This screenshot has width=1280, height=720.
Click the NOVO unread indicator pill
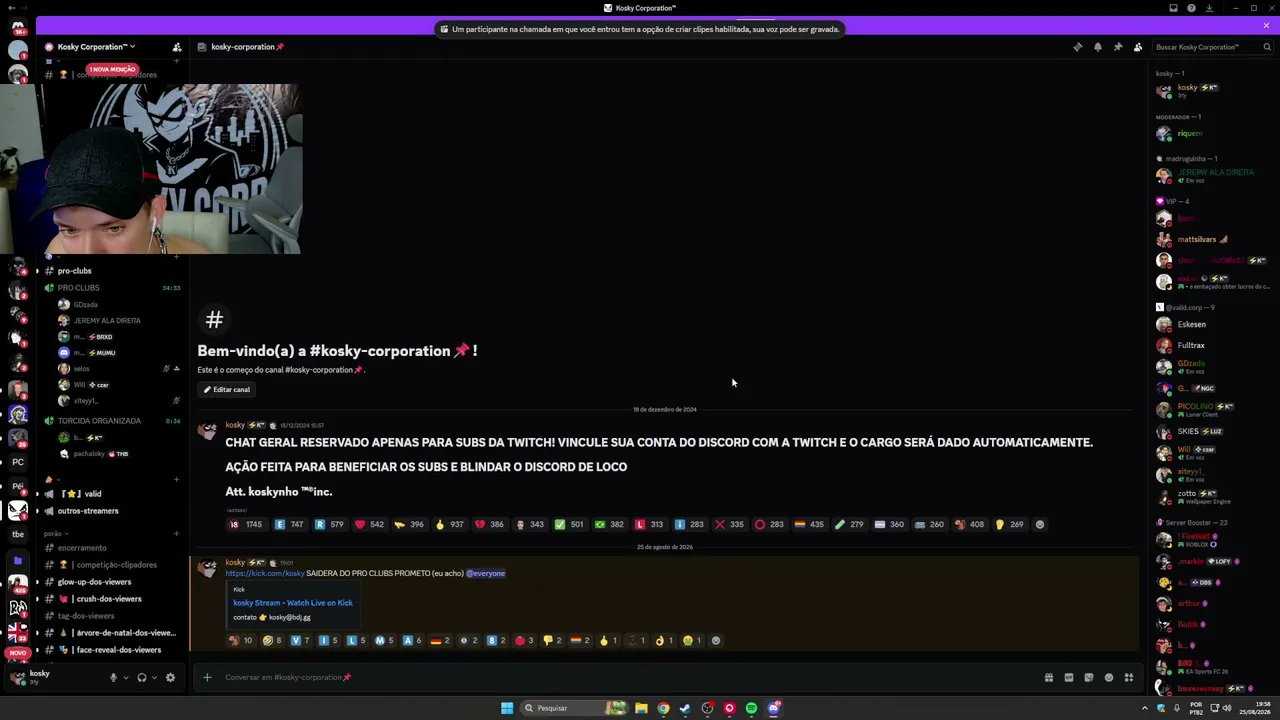[x=17, y=653]
